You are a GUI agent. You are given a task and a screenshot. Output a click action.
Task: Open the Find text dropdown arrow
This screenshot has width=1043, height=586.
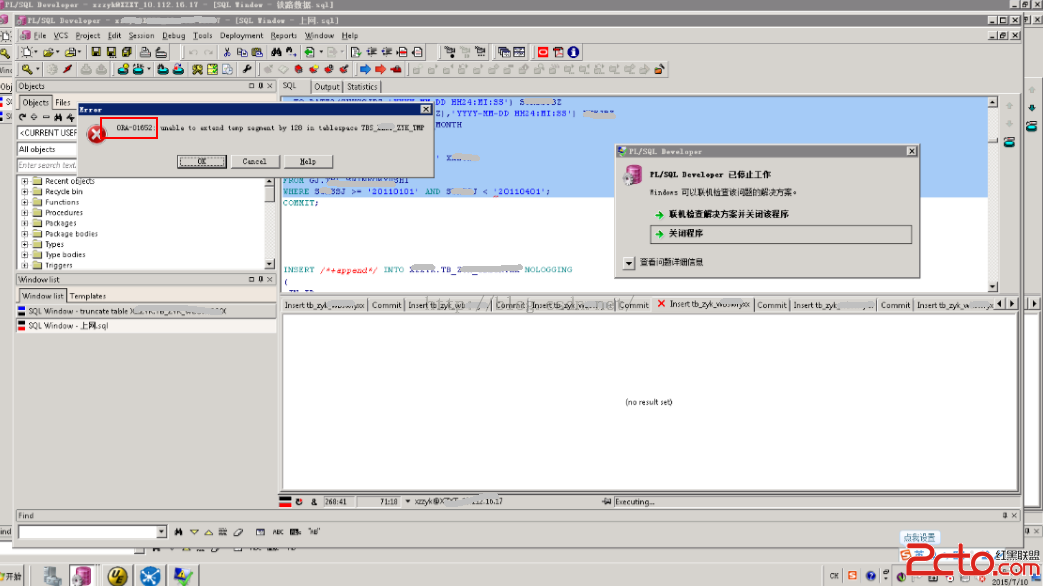pyautogui.click(x=161, y=532)
